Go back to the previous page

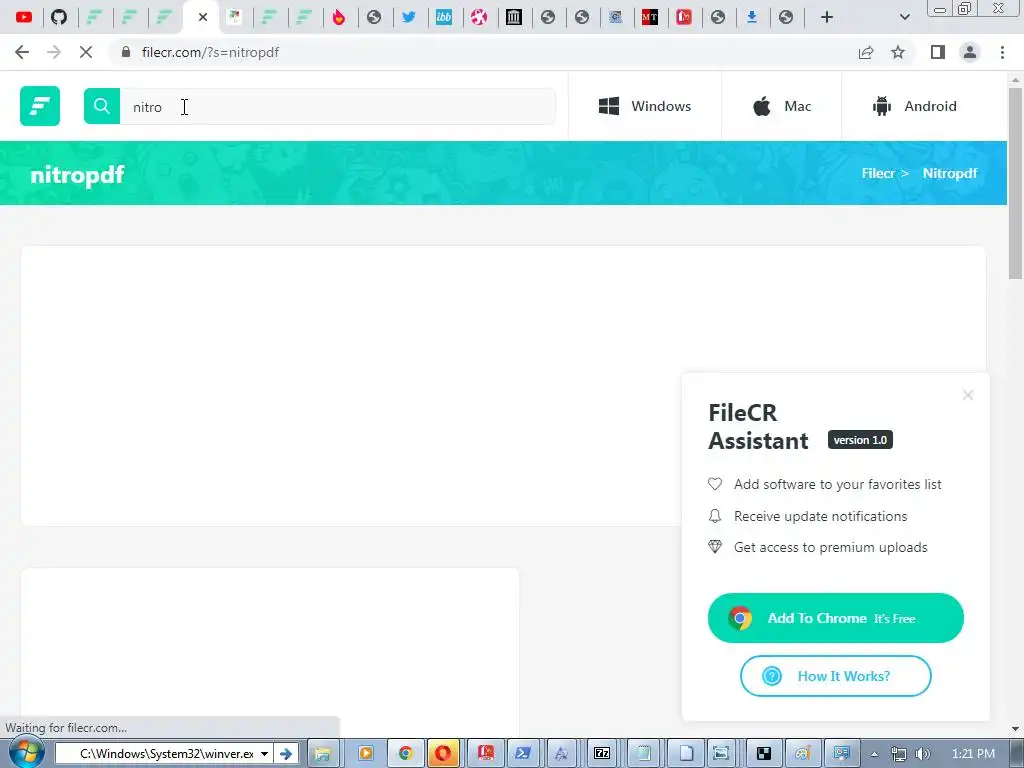tap(22, 52)
